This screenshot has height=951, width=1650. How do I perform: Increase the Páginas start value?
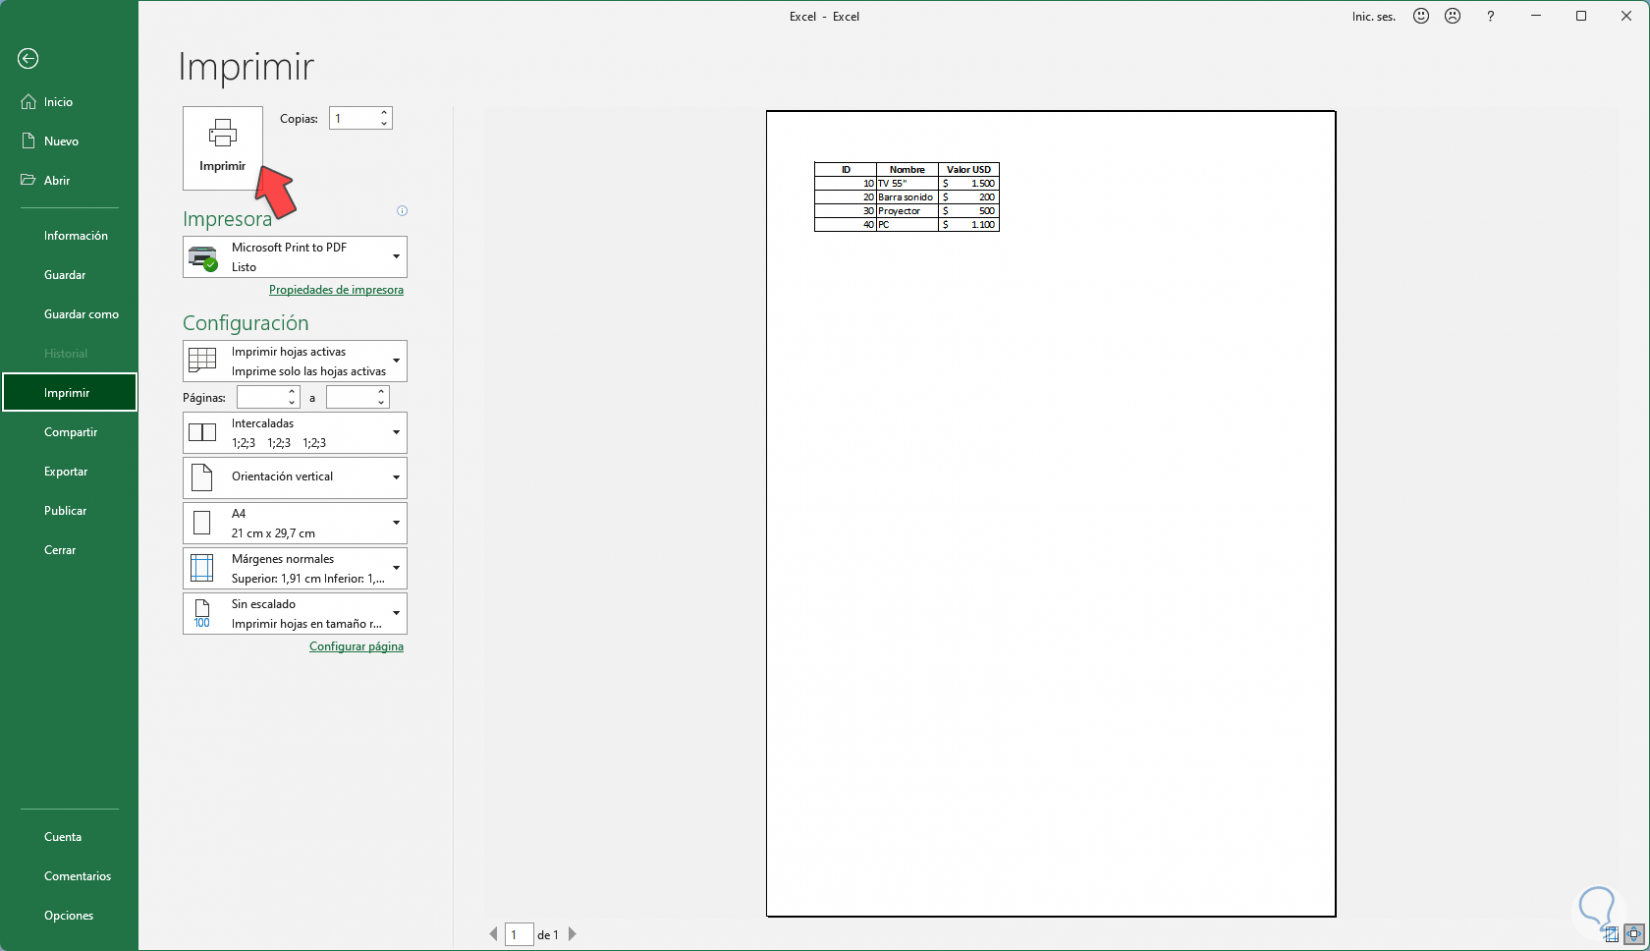tap(292, 392)
